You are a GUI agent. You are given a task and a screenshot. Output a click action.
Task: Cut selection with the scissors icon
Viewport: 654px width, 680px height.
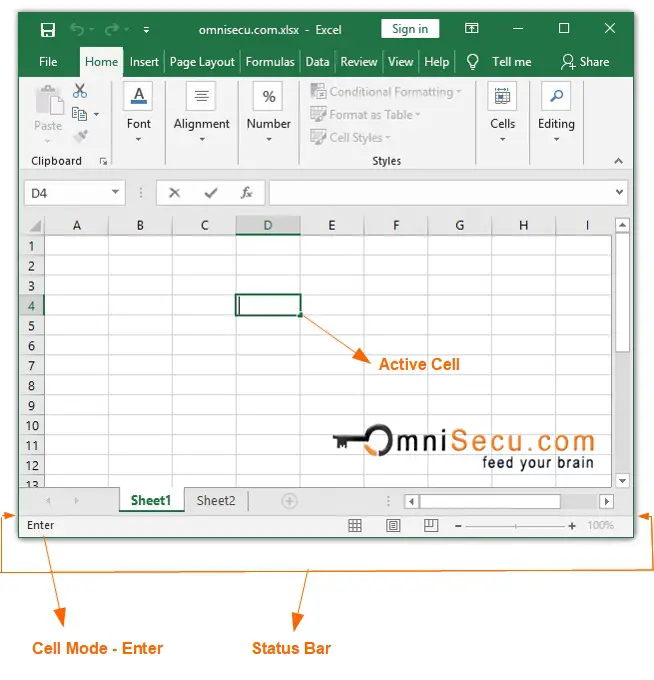(80, 91)
